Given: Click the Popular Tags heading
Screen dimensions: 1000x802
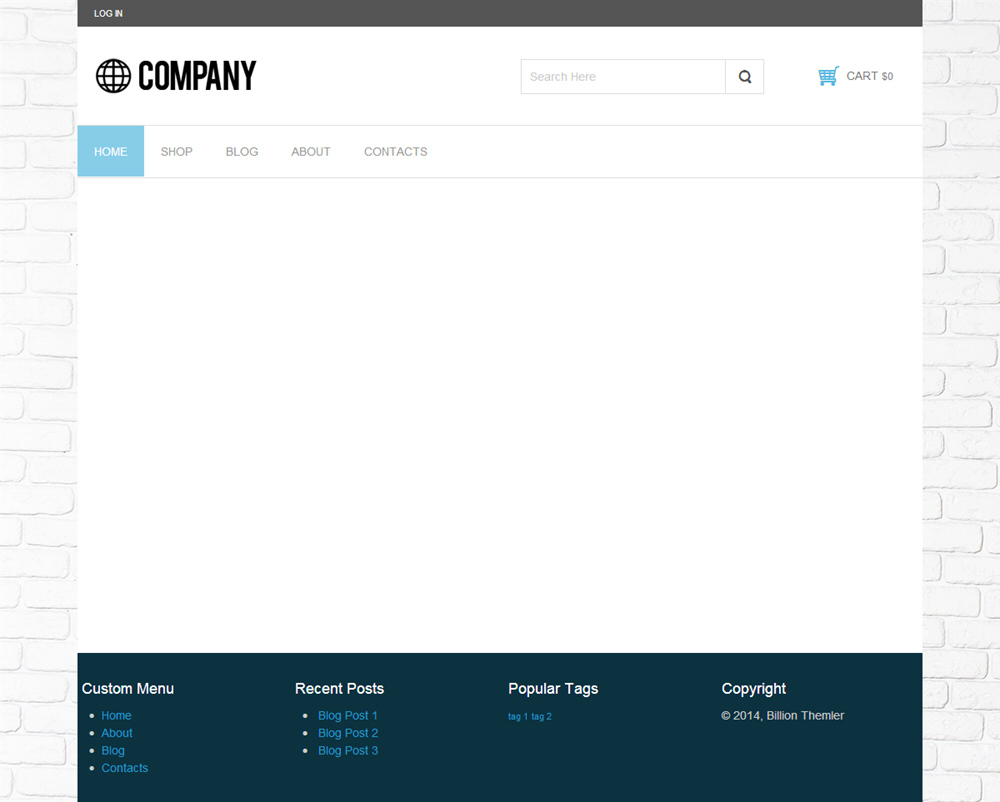Looking at the screenshot, I should 553,689.
